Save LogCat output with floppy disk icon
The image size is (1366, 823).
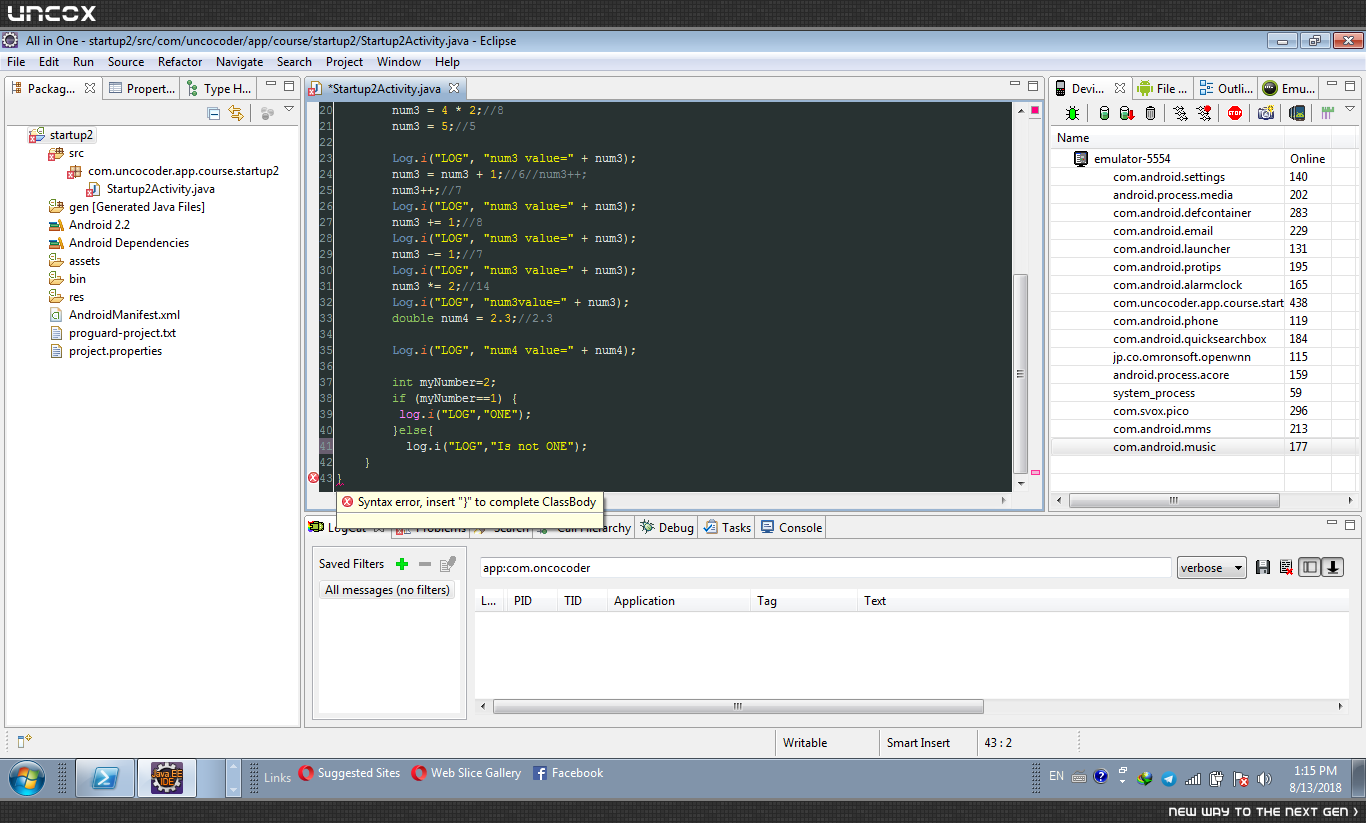point(1263,568)
